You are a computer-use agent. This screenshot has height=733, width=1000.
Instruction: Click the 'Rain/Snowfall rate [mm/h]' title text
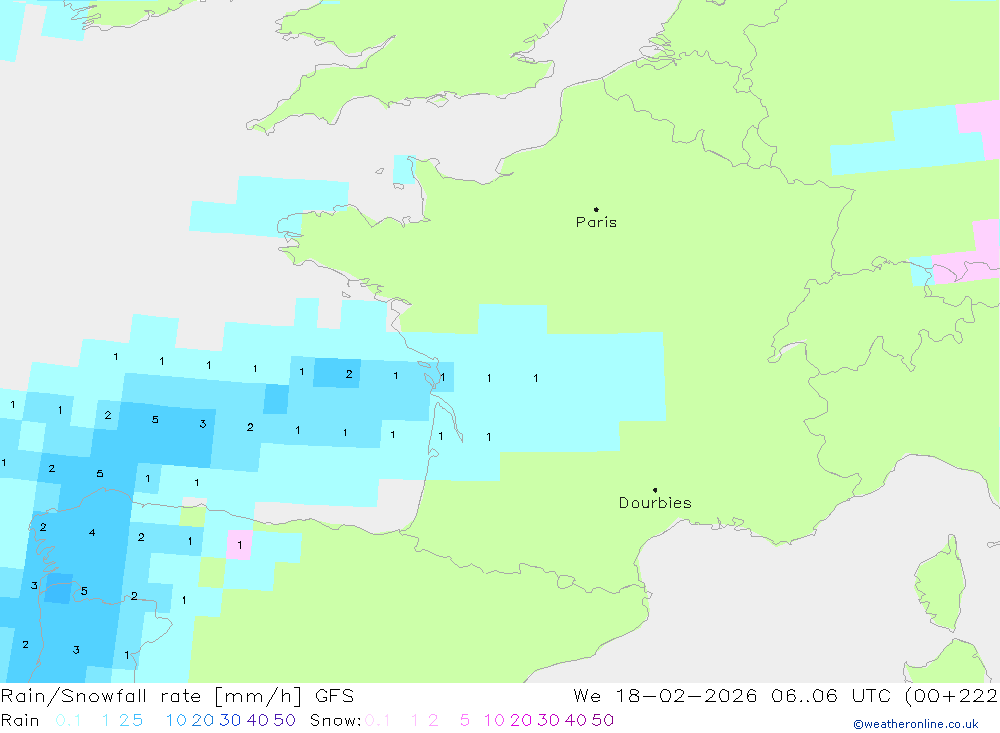click(x=151, y=695)
